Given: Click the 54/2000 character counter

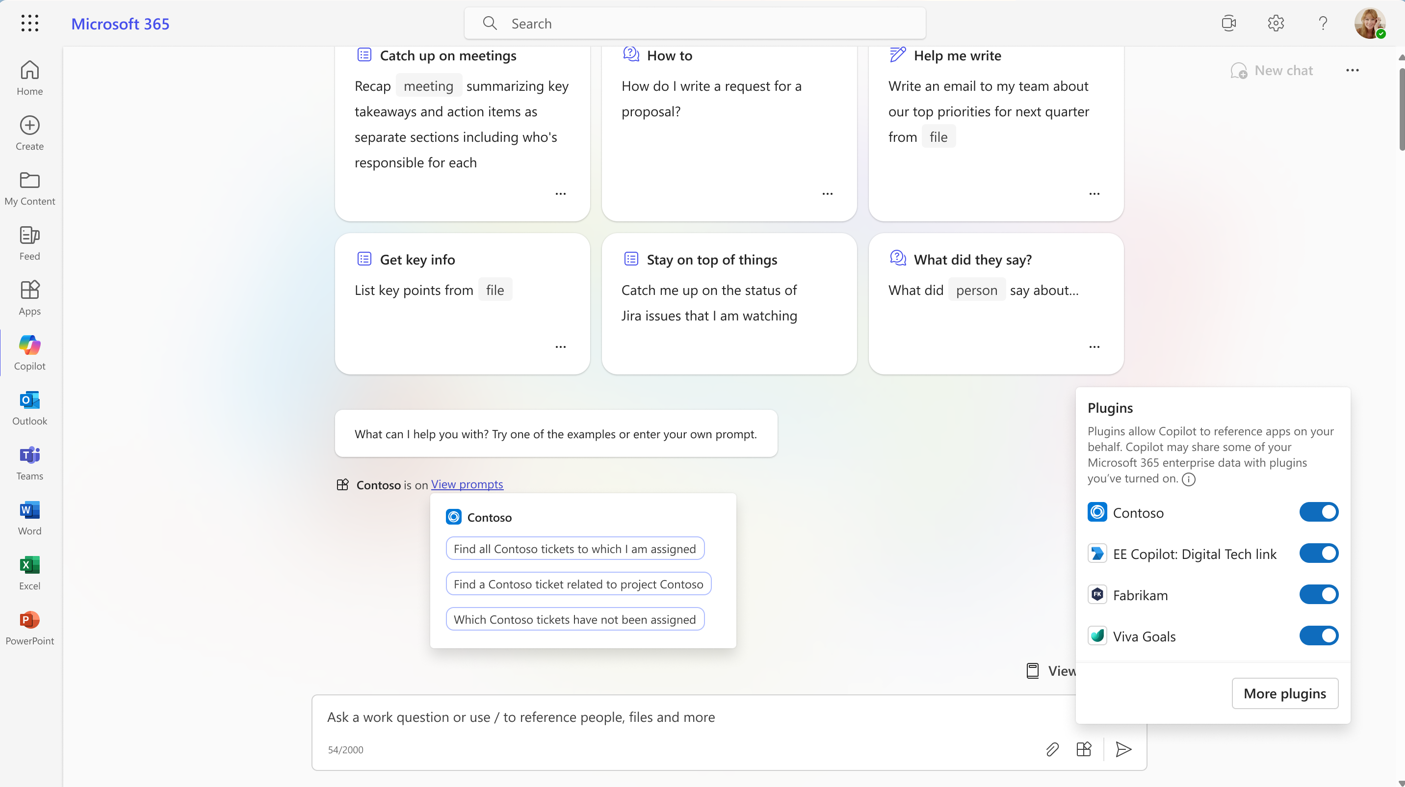Looking at the screenshot, I should pyautogui.click(x=345, y=750).
